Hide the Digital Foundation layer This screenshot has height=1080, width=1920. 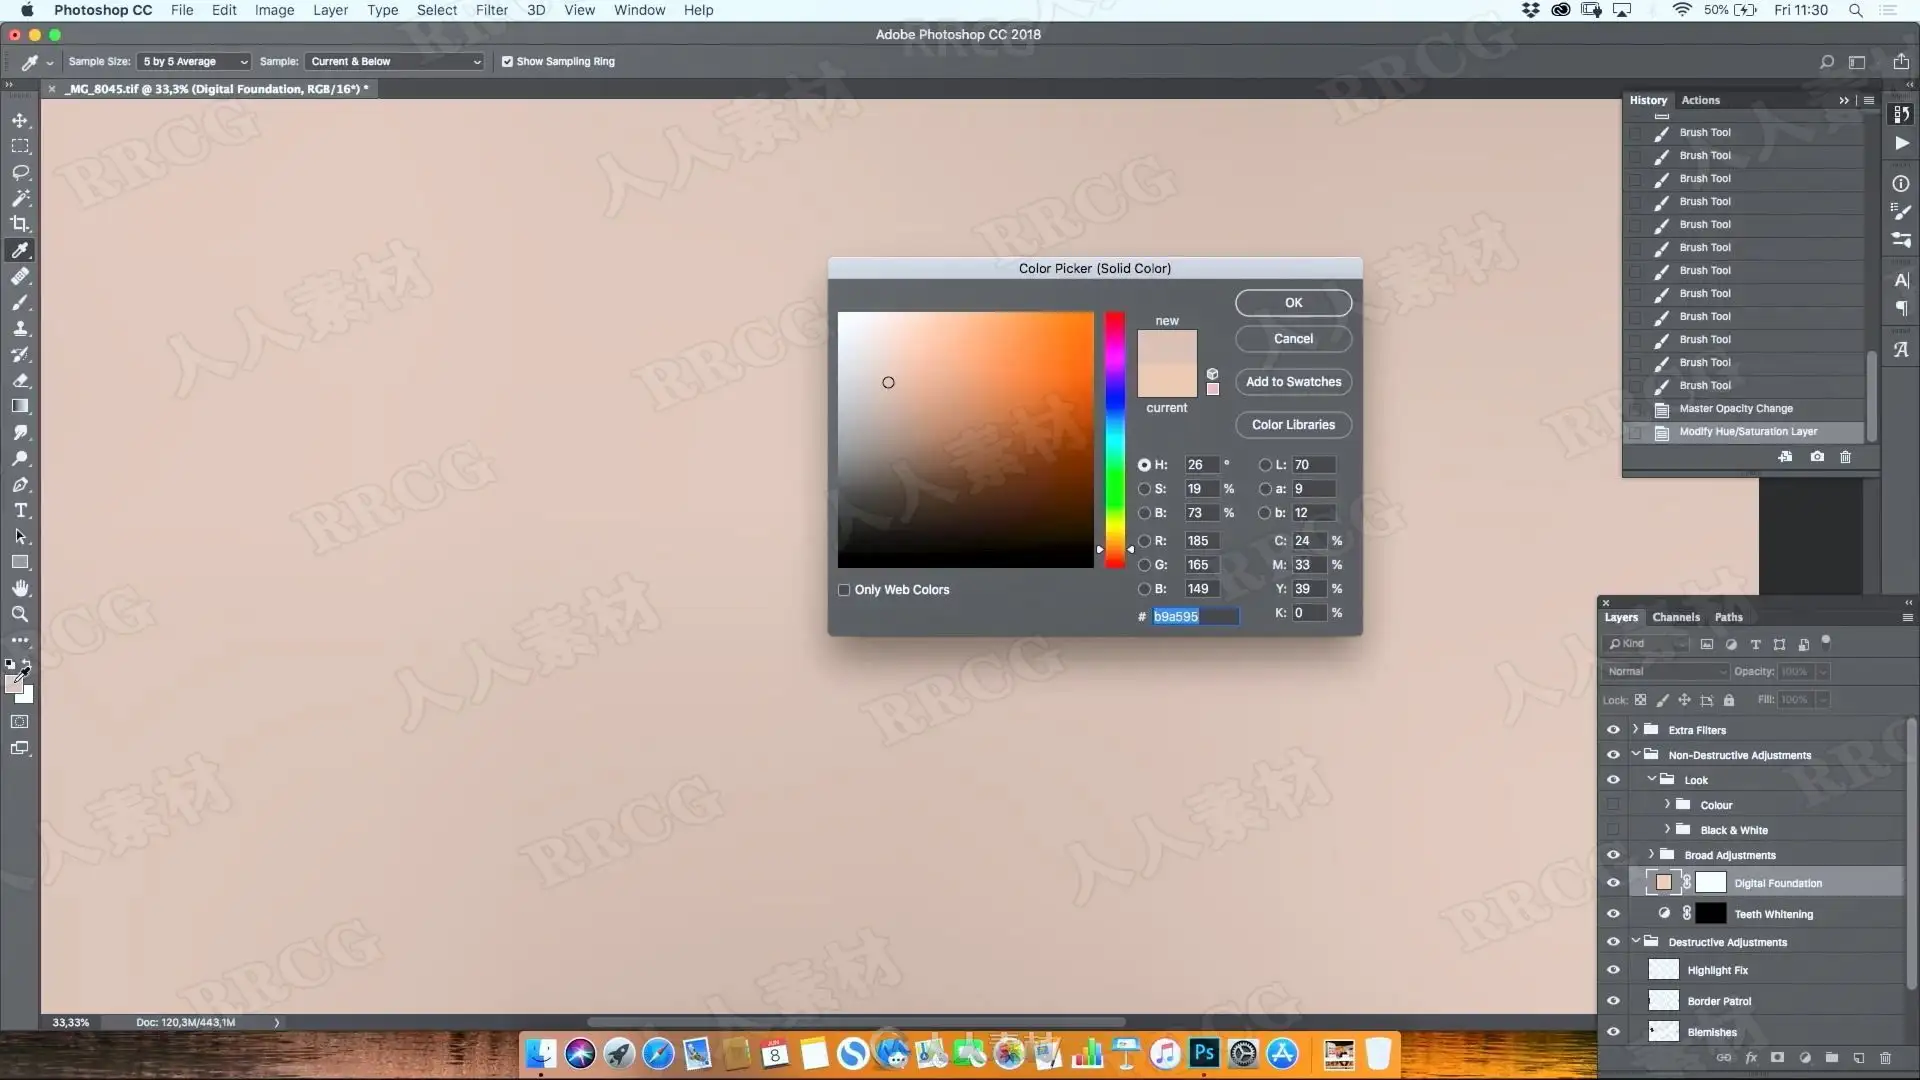pyautogui.click(x=1612, y=883)
